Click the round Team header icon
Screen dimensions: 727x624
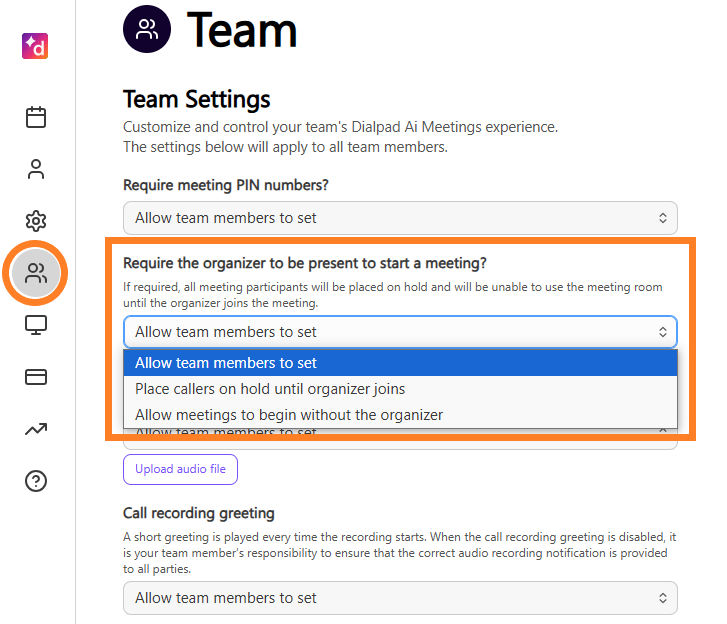click(147, 29)
